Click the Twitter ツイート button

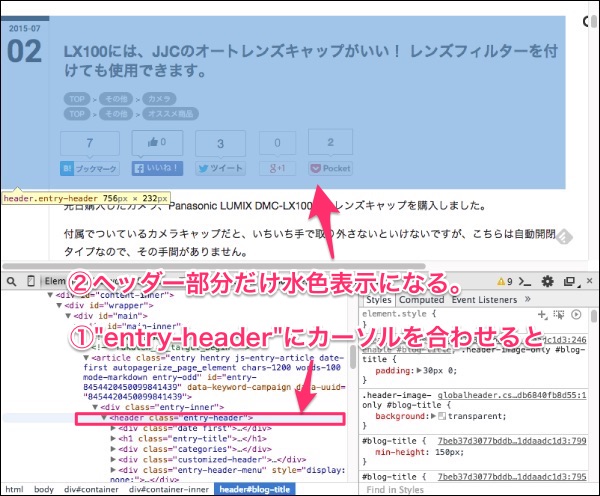click(x=220, y=168)
